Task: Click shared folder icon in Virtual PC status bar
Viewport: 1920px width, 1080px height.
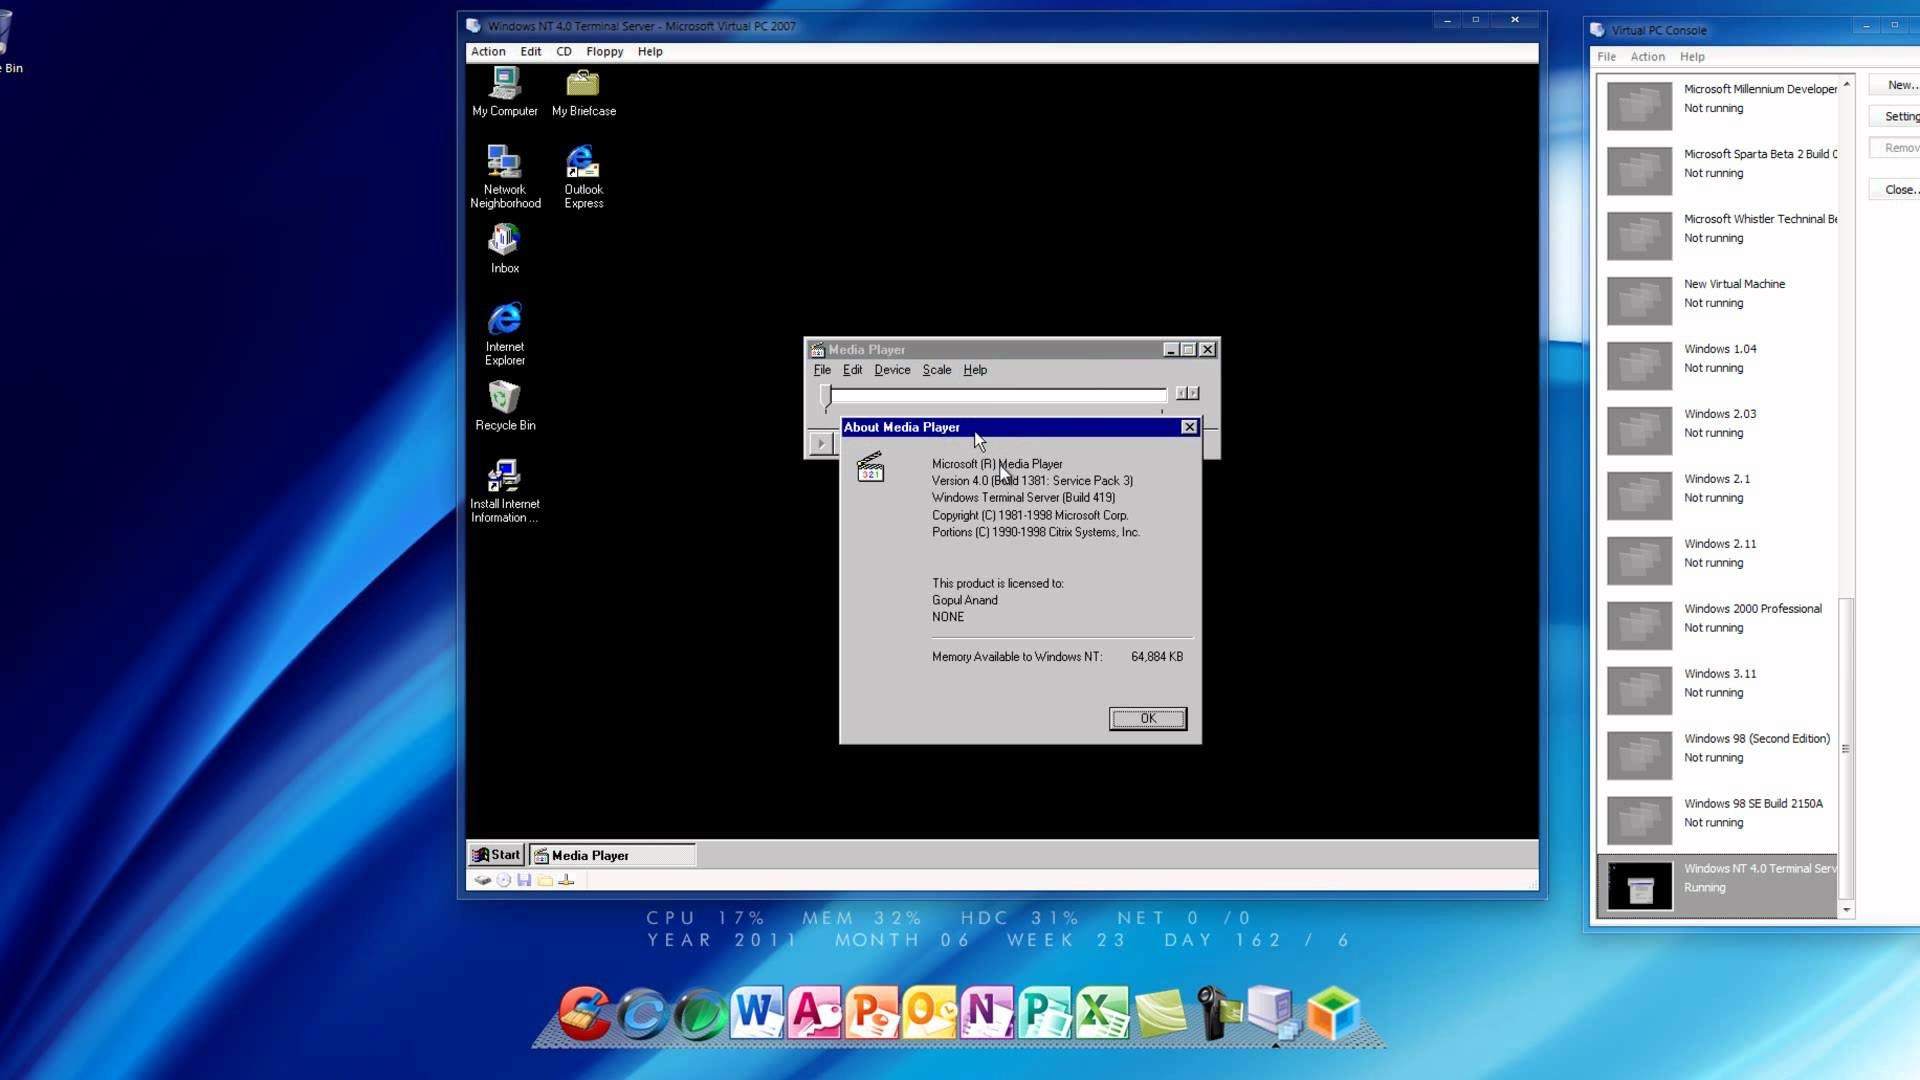Action: point(545,880)
